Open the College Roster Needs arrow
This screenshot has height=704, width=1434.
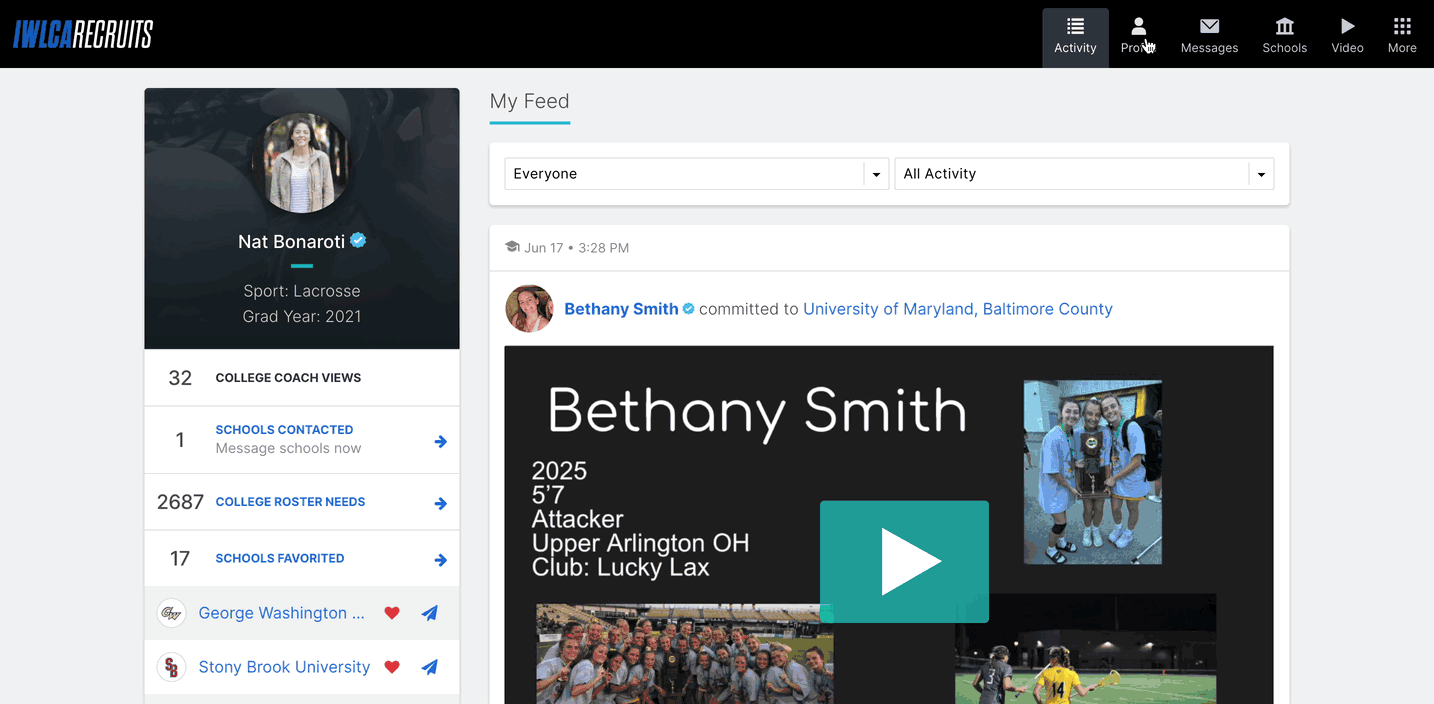(x=440, y=503)
